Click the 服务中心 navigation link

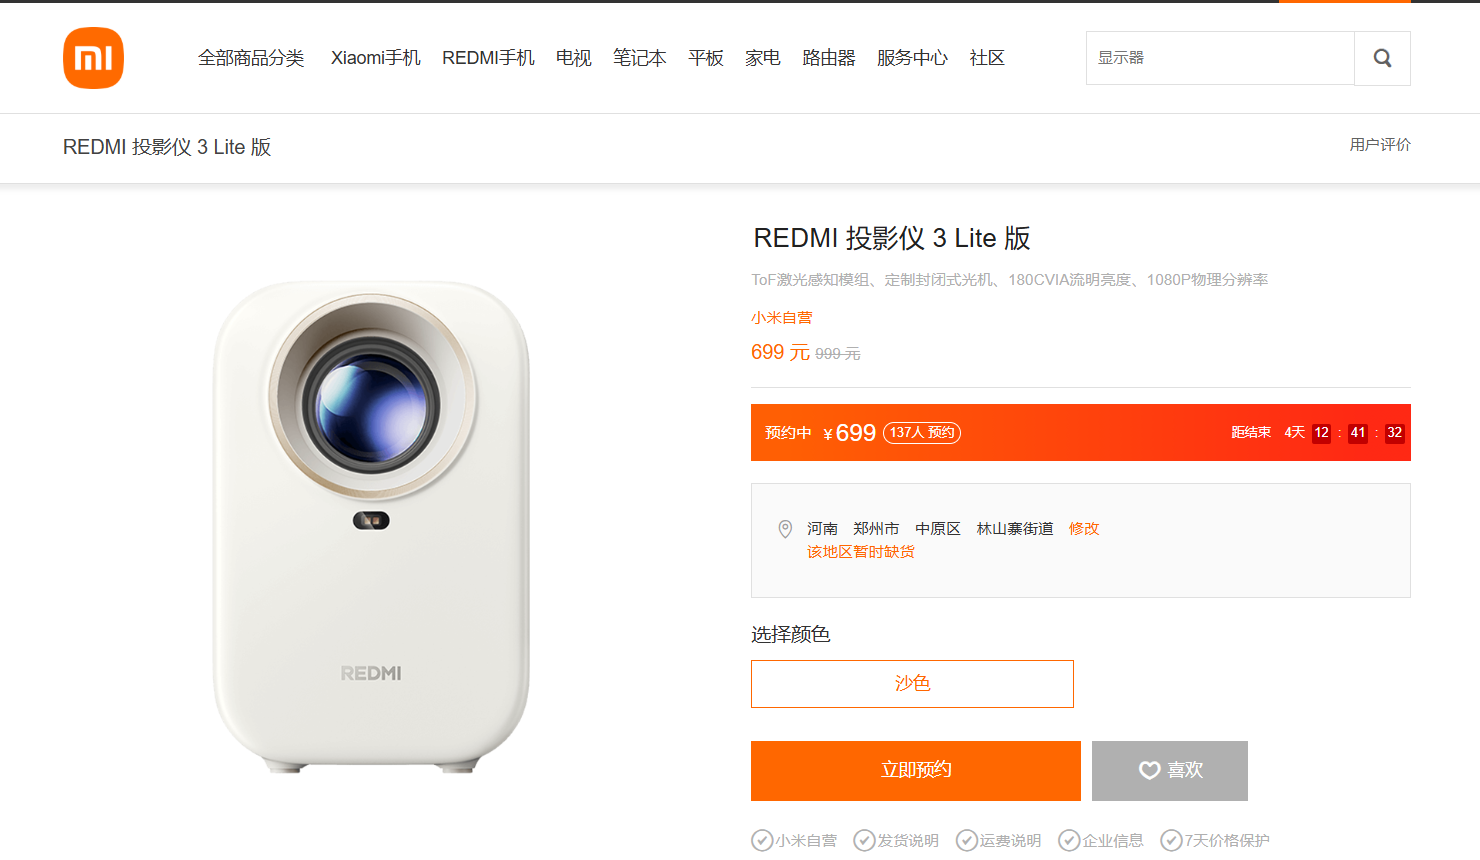(x=912, y=58)
